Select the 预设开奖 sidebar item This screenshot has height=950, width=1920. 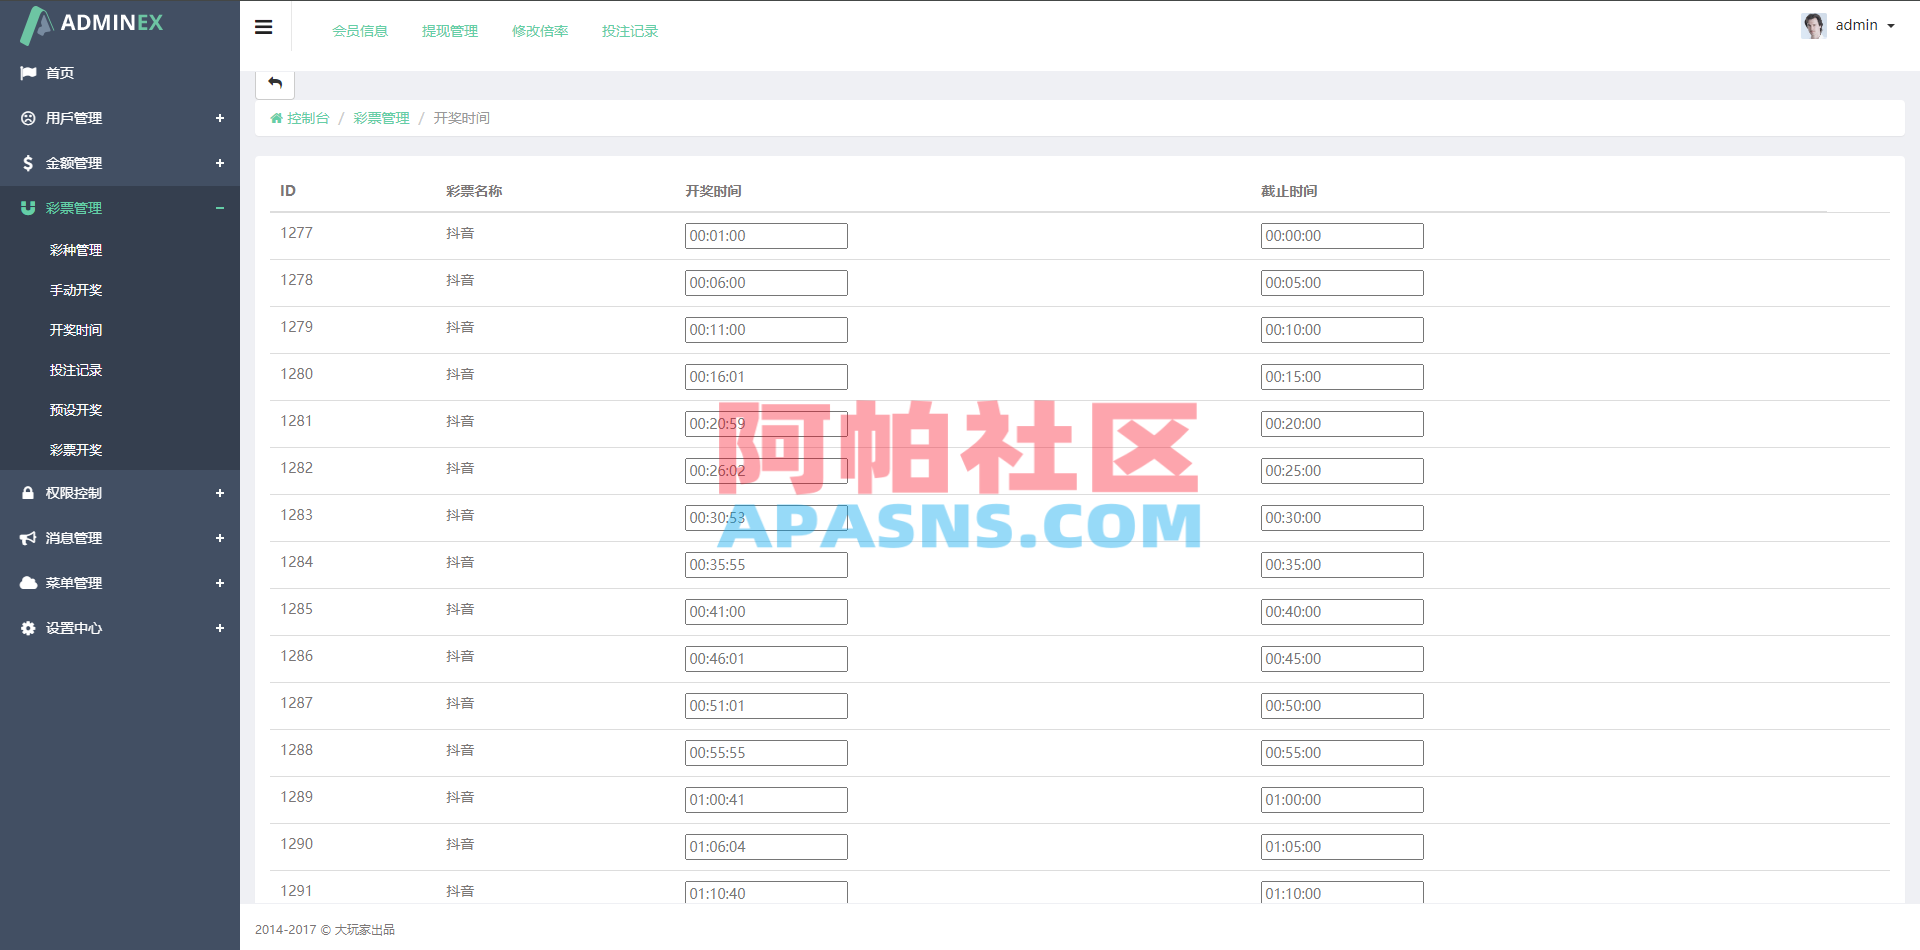point(76,410)
